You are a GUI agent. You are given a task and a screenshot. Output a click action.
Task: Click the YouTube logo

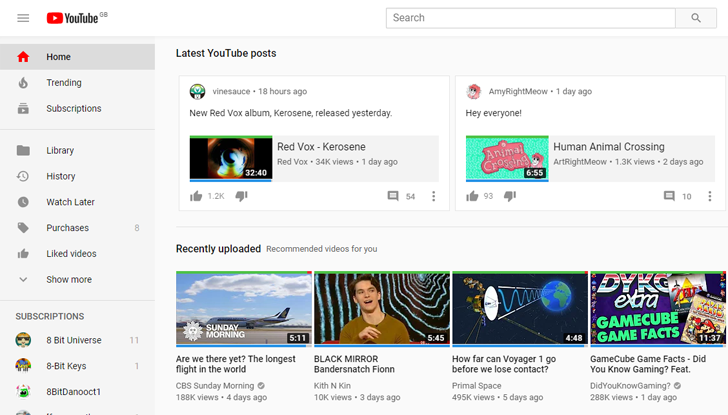[x=72, y=18]
